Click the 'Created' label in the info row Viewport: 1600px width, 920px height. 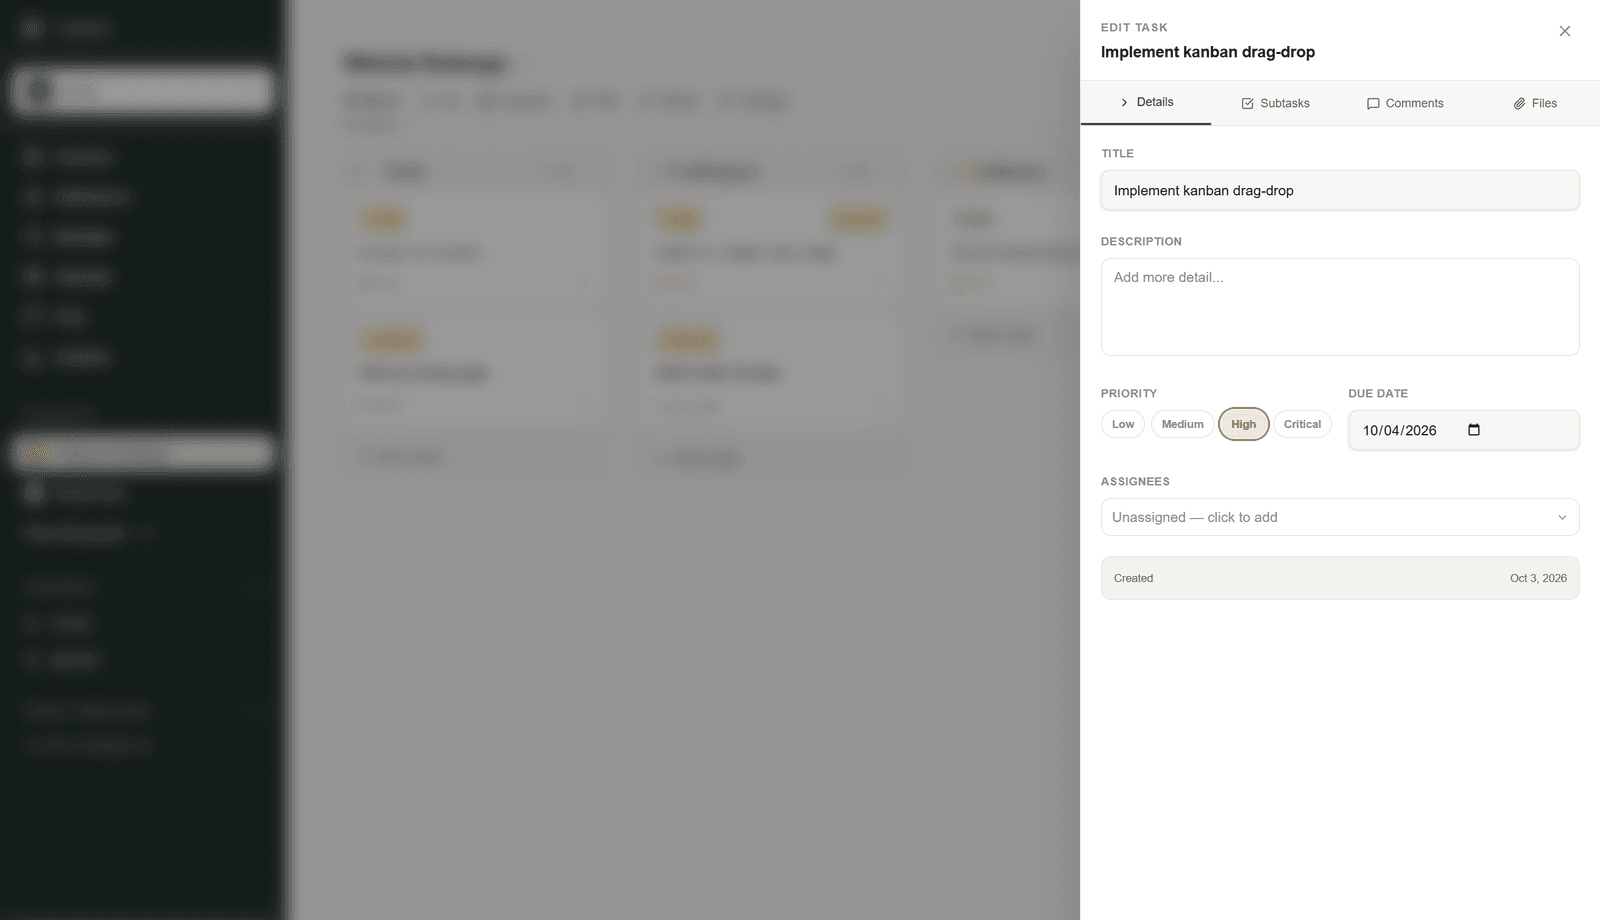(x=1133, y=578)
